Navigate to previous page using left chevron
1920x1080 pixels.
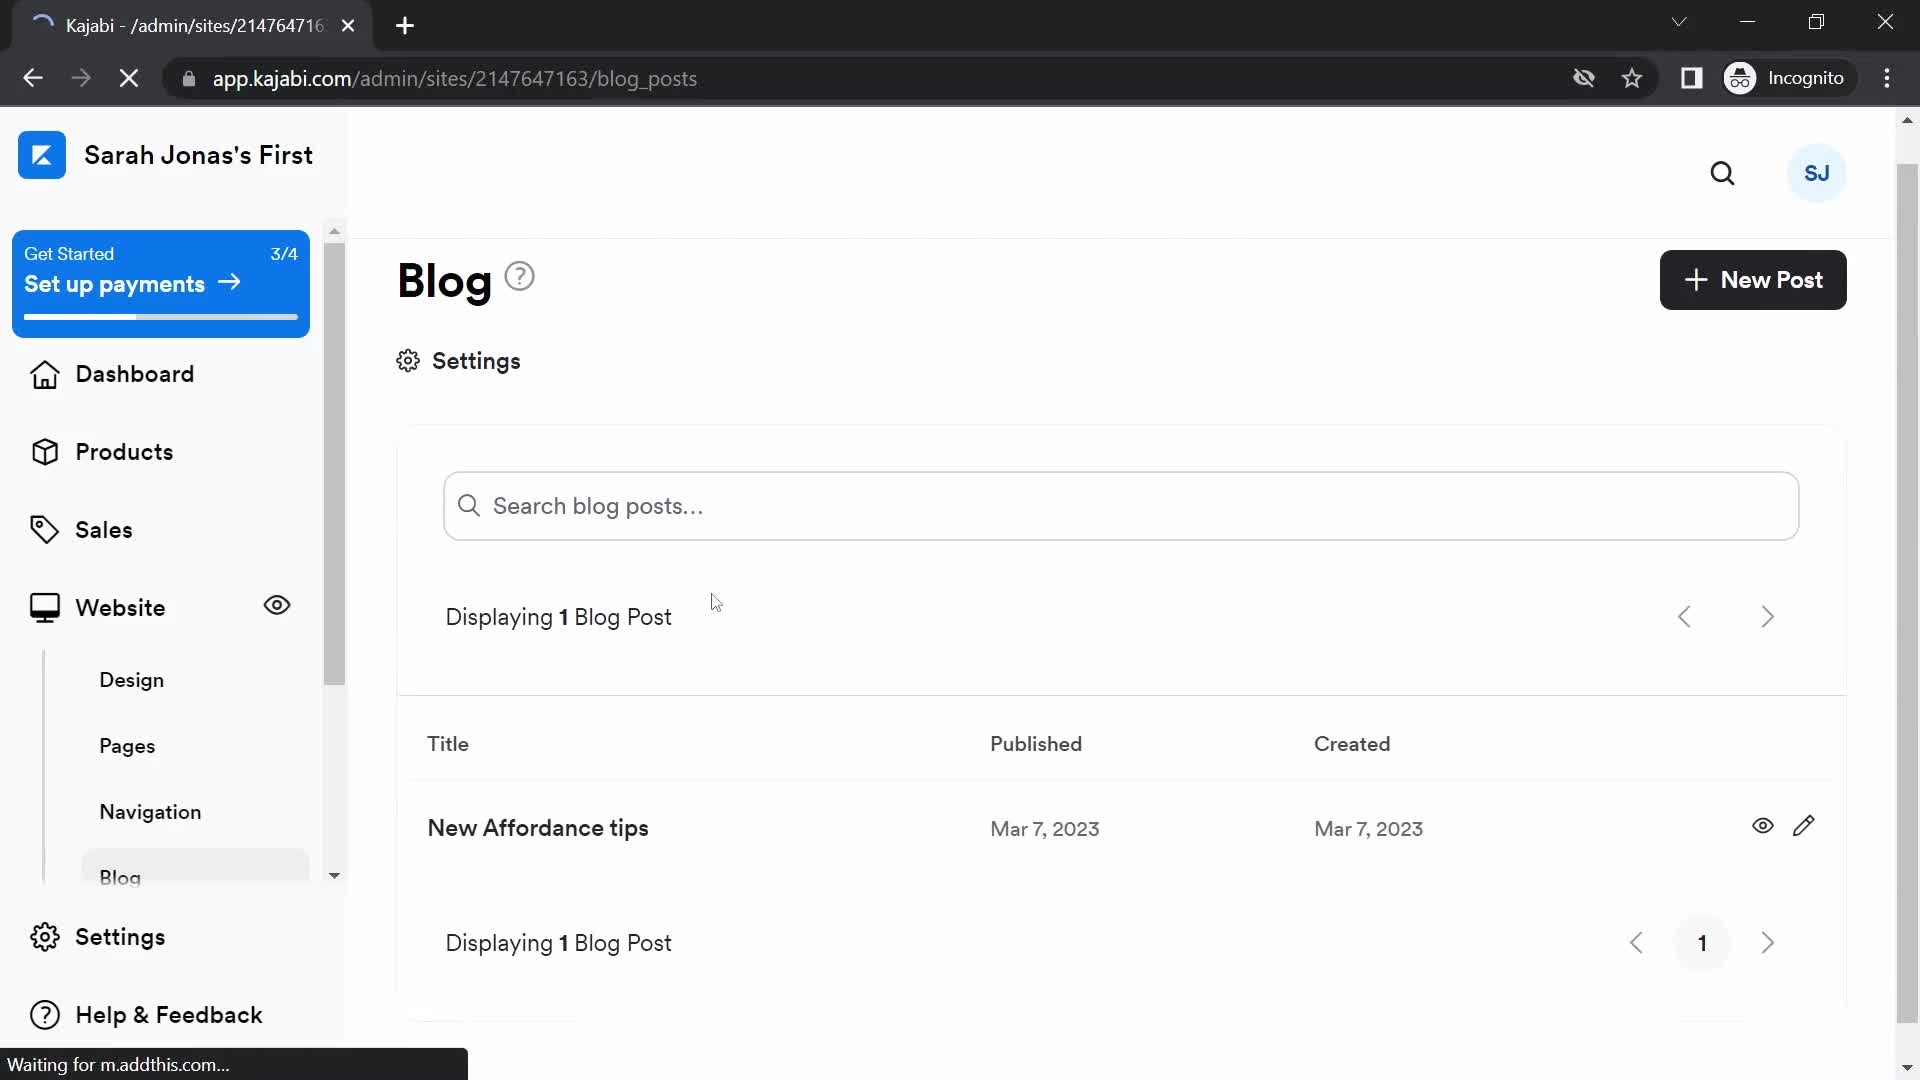pyautogui.click(x=1638, y=942)
